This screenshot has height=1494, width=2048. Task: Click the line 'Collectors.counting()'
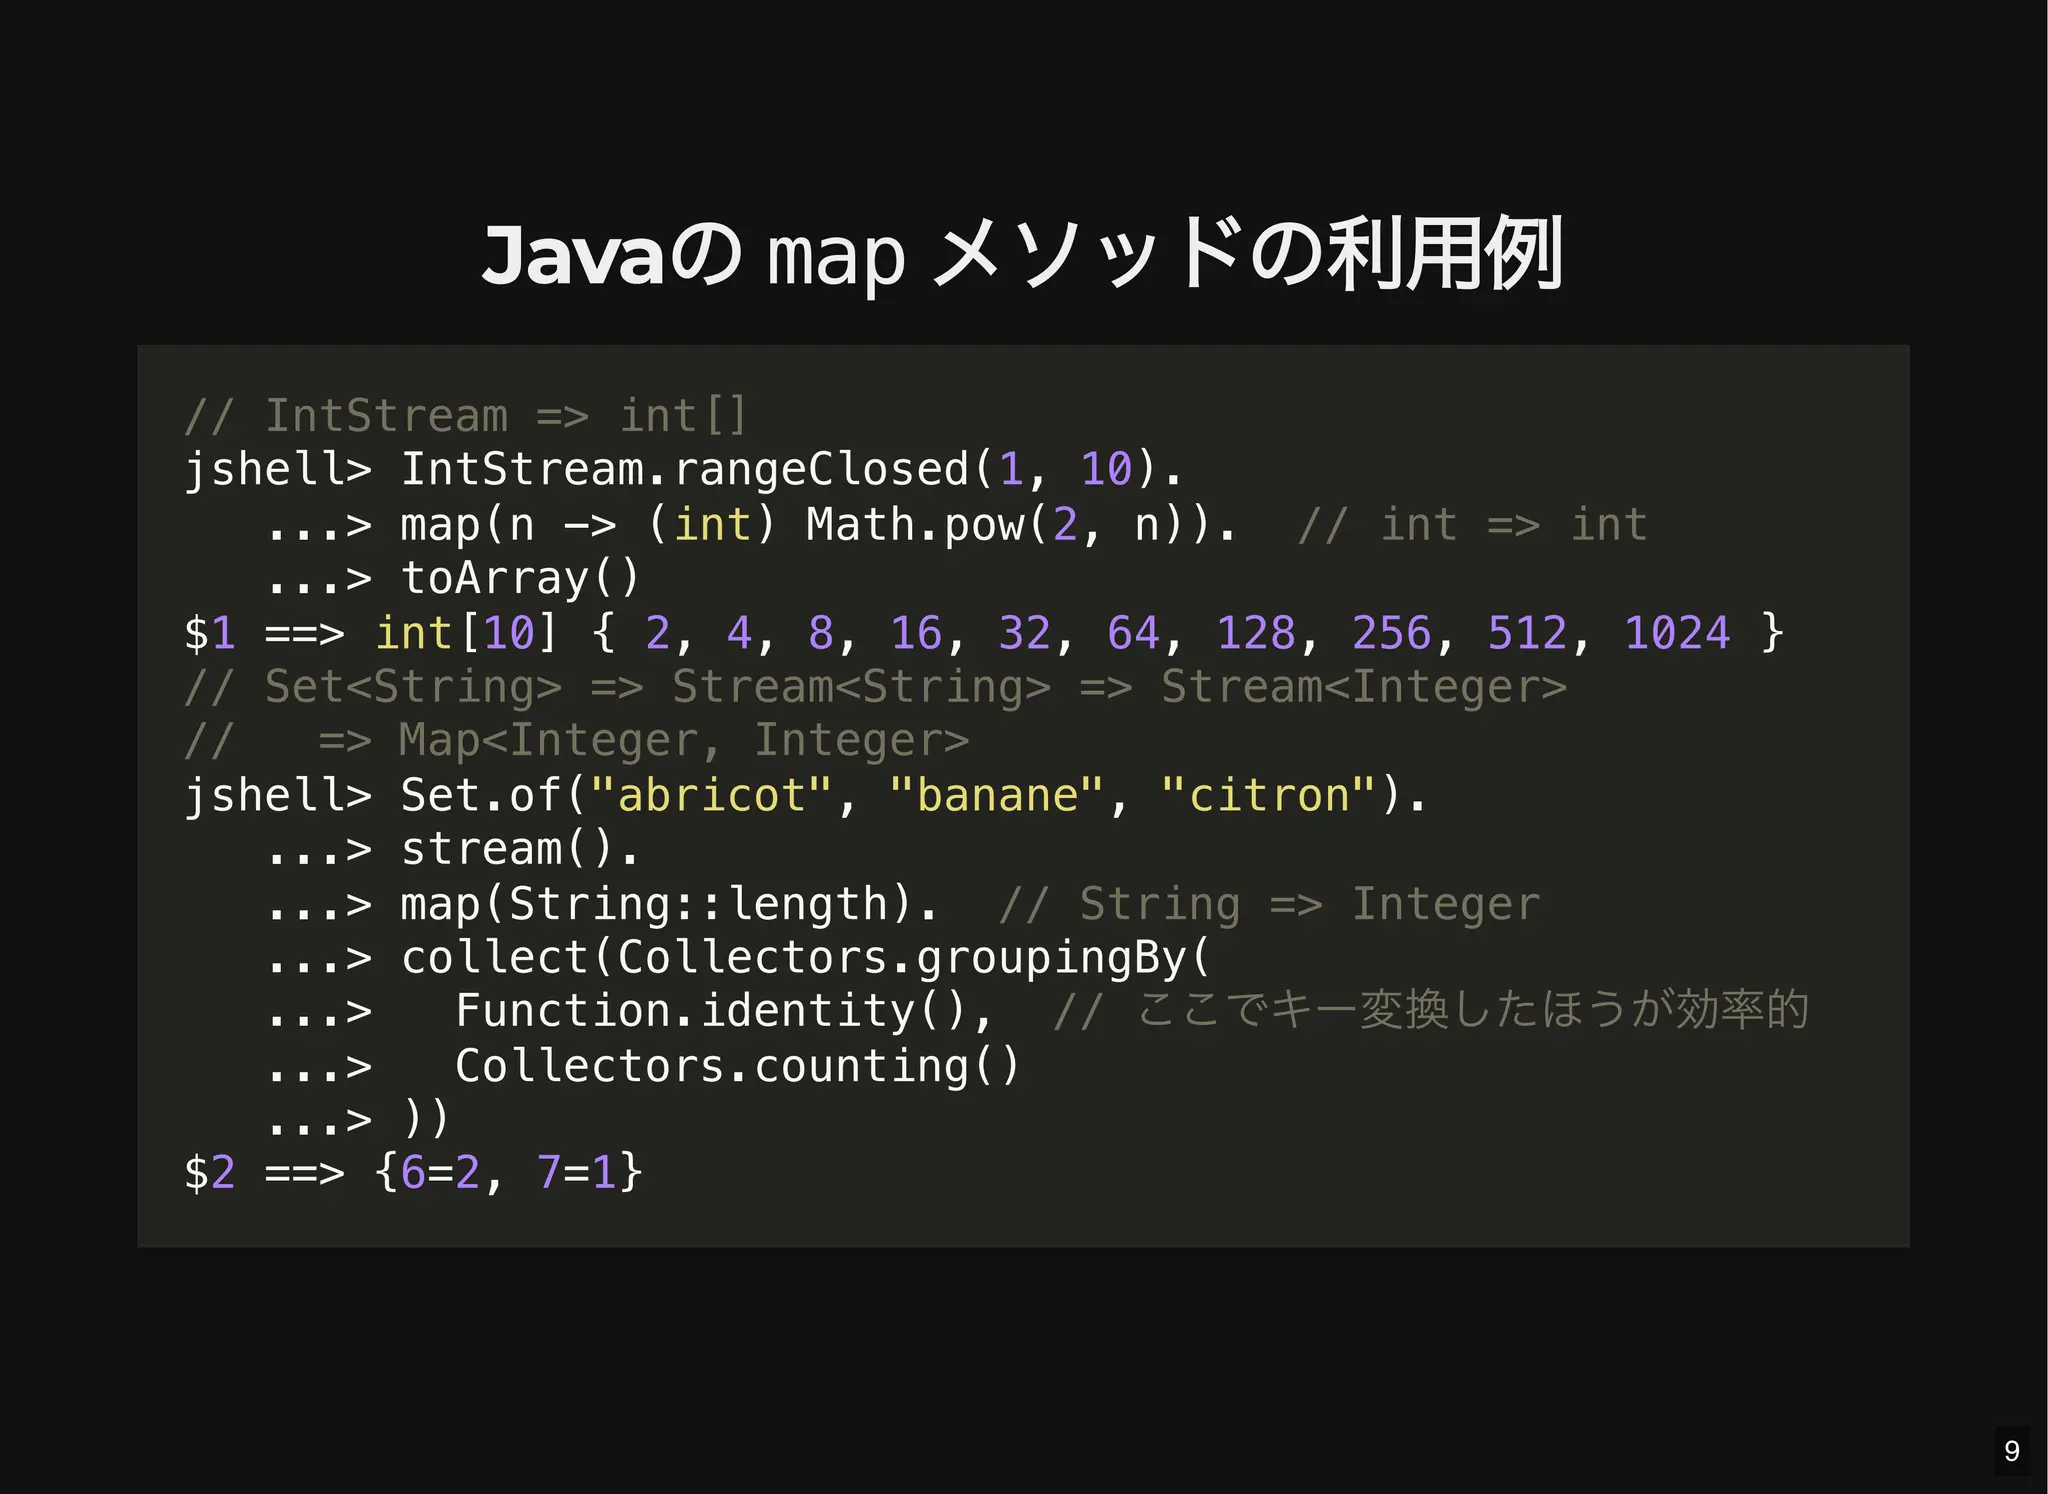738,1066
